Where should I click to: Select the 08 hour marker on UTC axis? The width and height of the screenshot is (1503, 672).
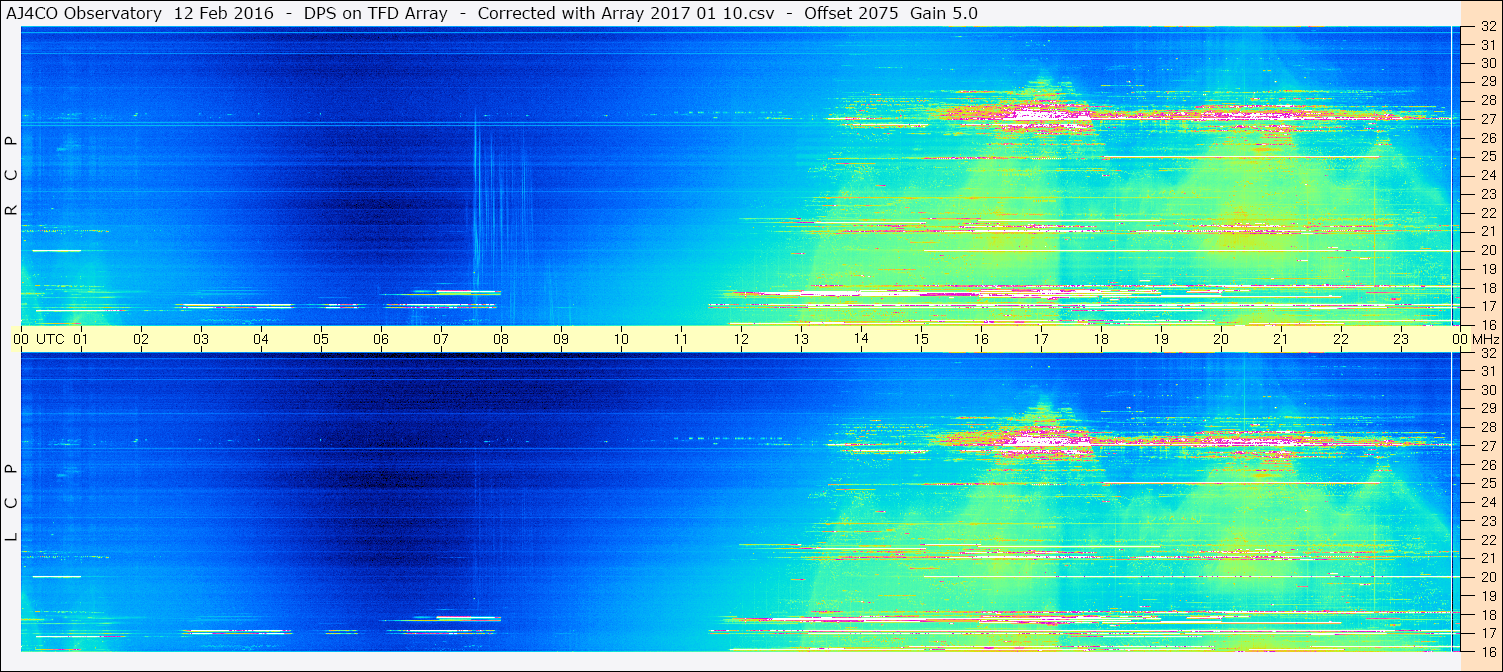tap(501, 339)
